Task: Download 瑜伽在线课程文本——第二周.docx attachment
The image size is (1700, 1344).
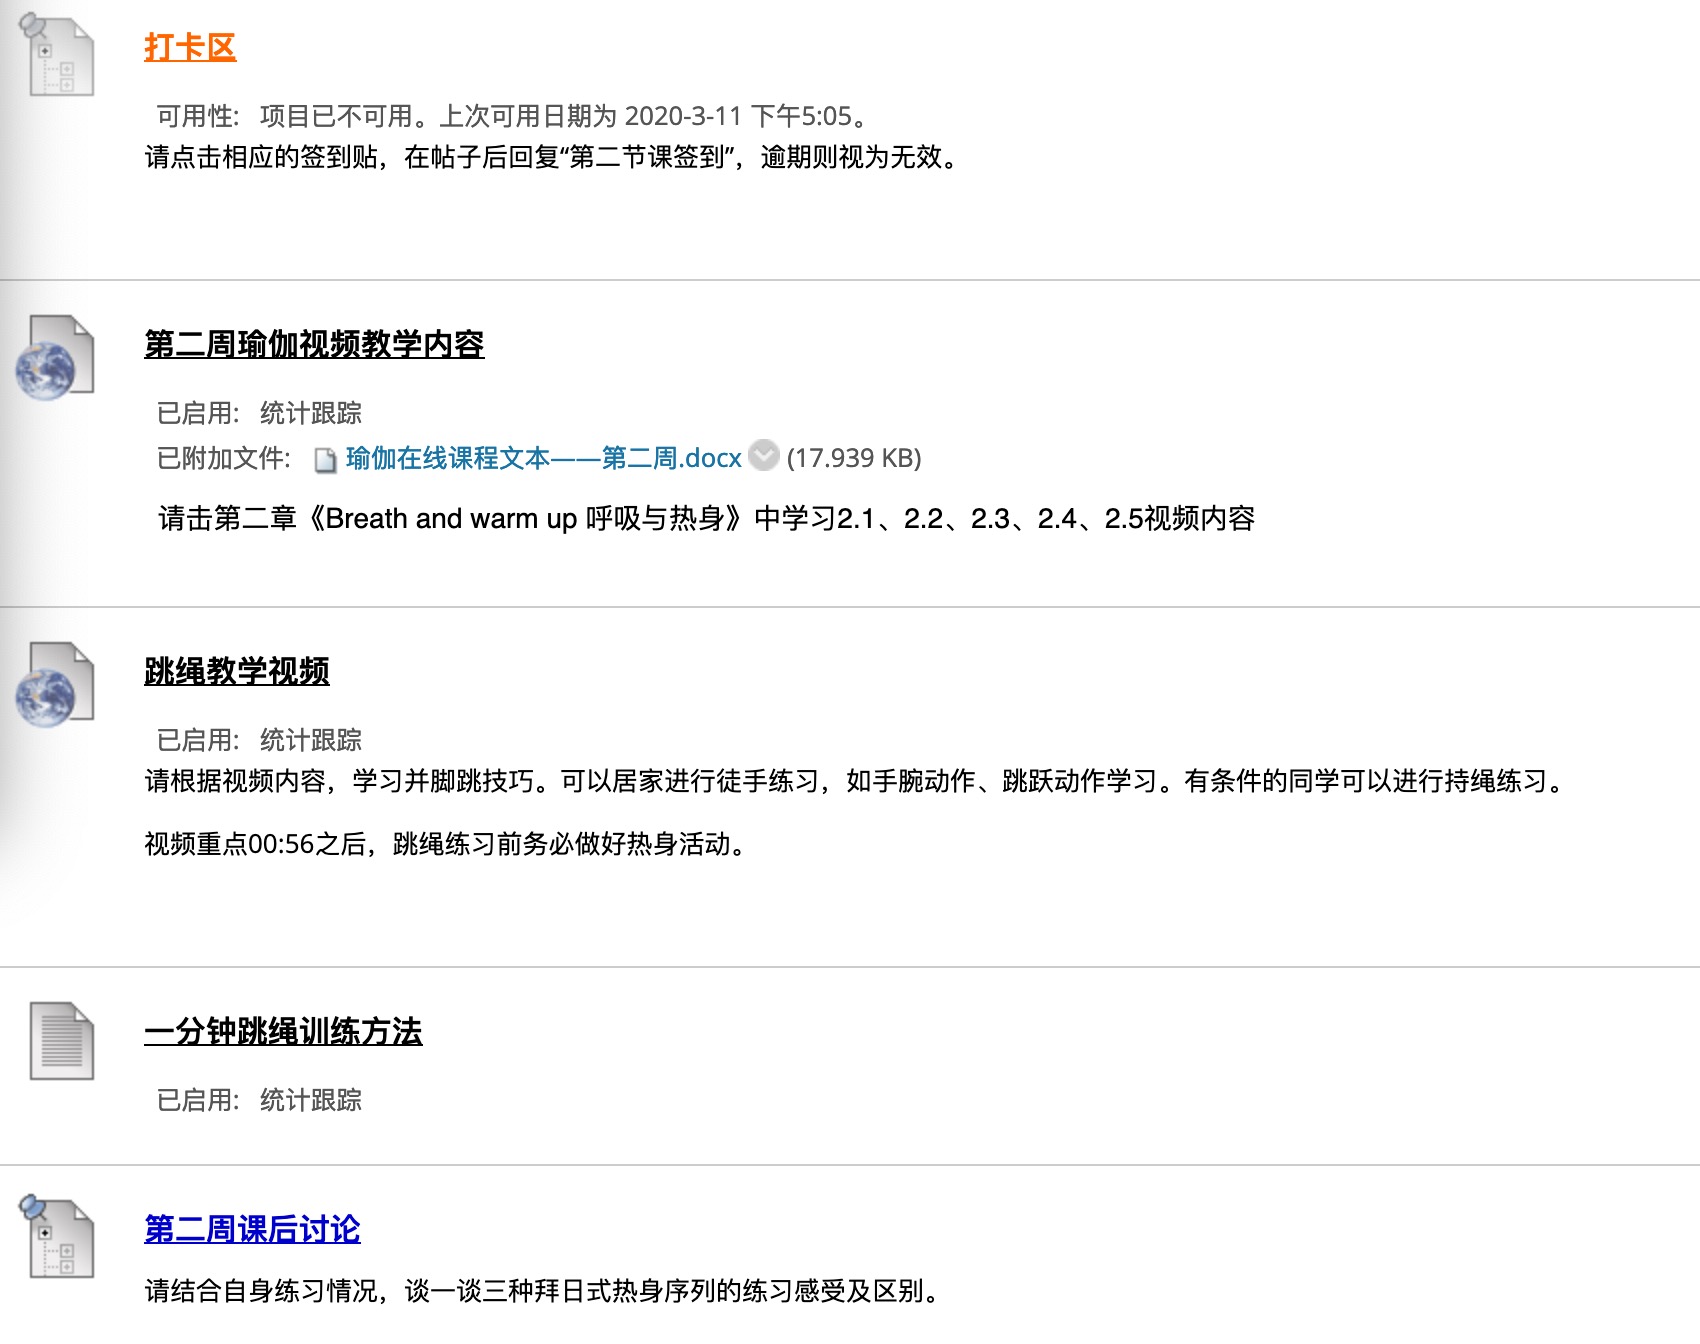Action: pyautogui.click(x=543, y=458)
